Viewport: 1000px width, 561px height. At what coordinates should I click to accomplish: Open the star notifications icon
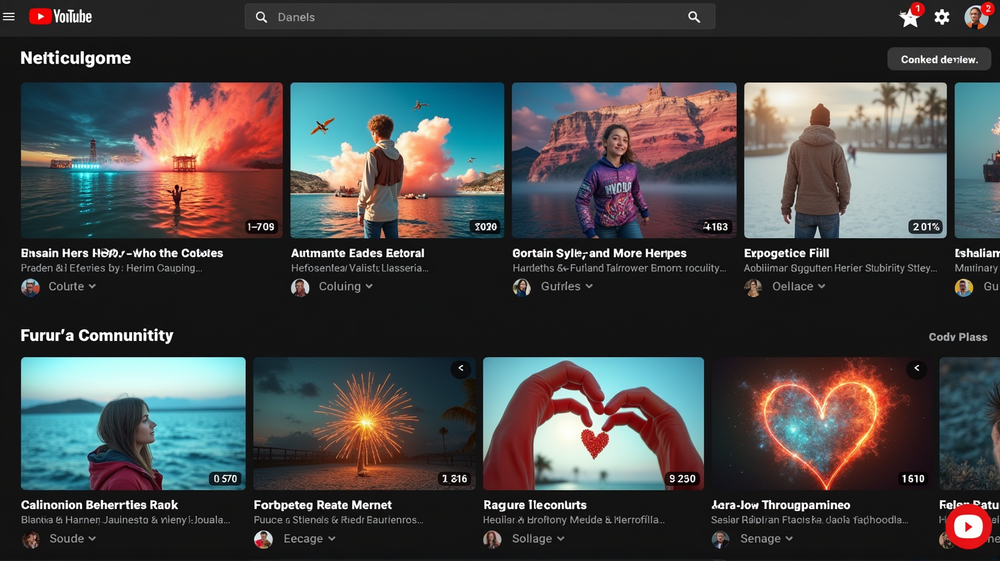click(909, 17)
